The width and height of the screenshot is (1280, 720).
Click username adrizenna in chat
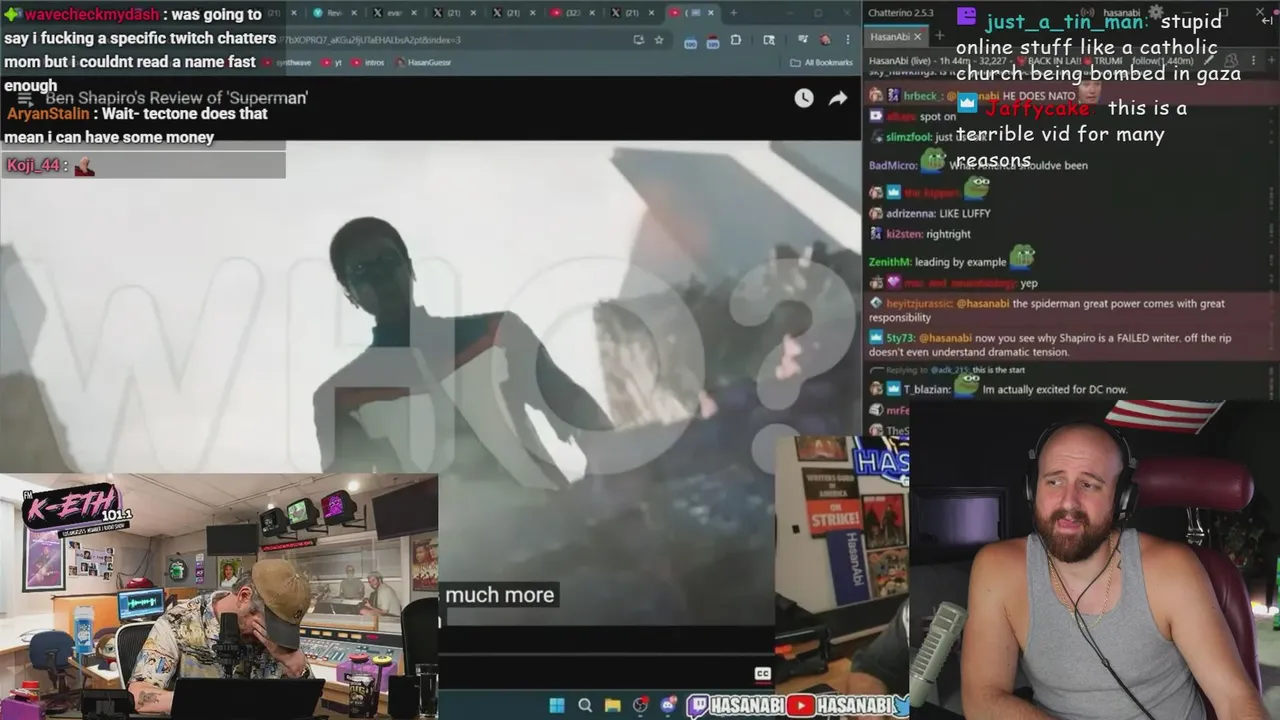[x=911, y=213]
